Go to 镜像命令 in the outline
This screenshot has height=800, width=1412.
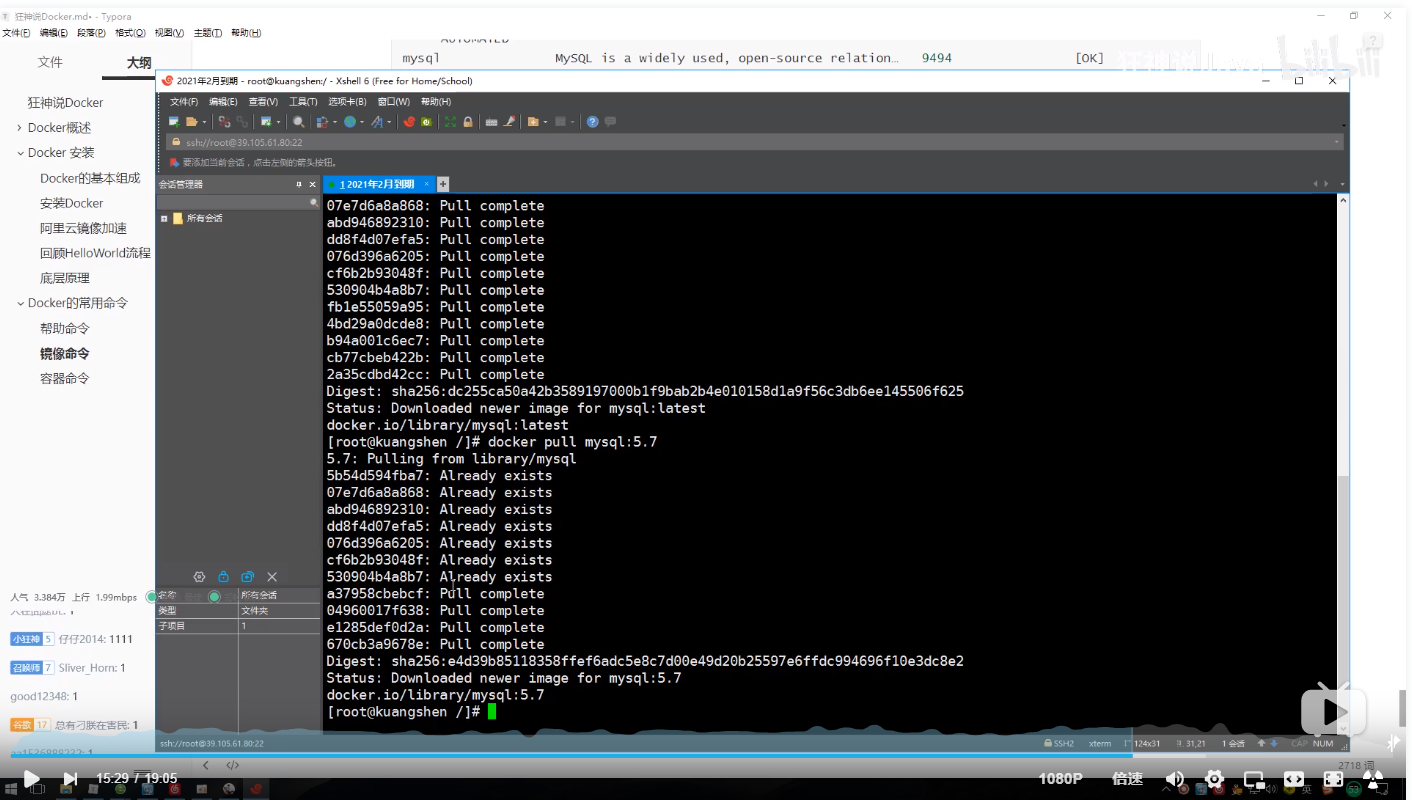pos(65,353)
